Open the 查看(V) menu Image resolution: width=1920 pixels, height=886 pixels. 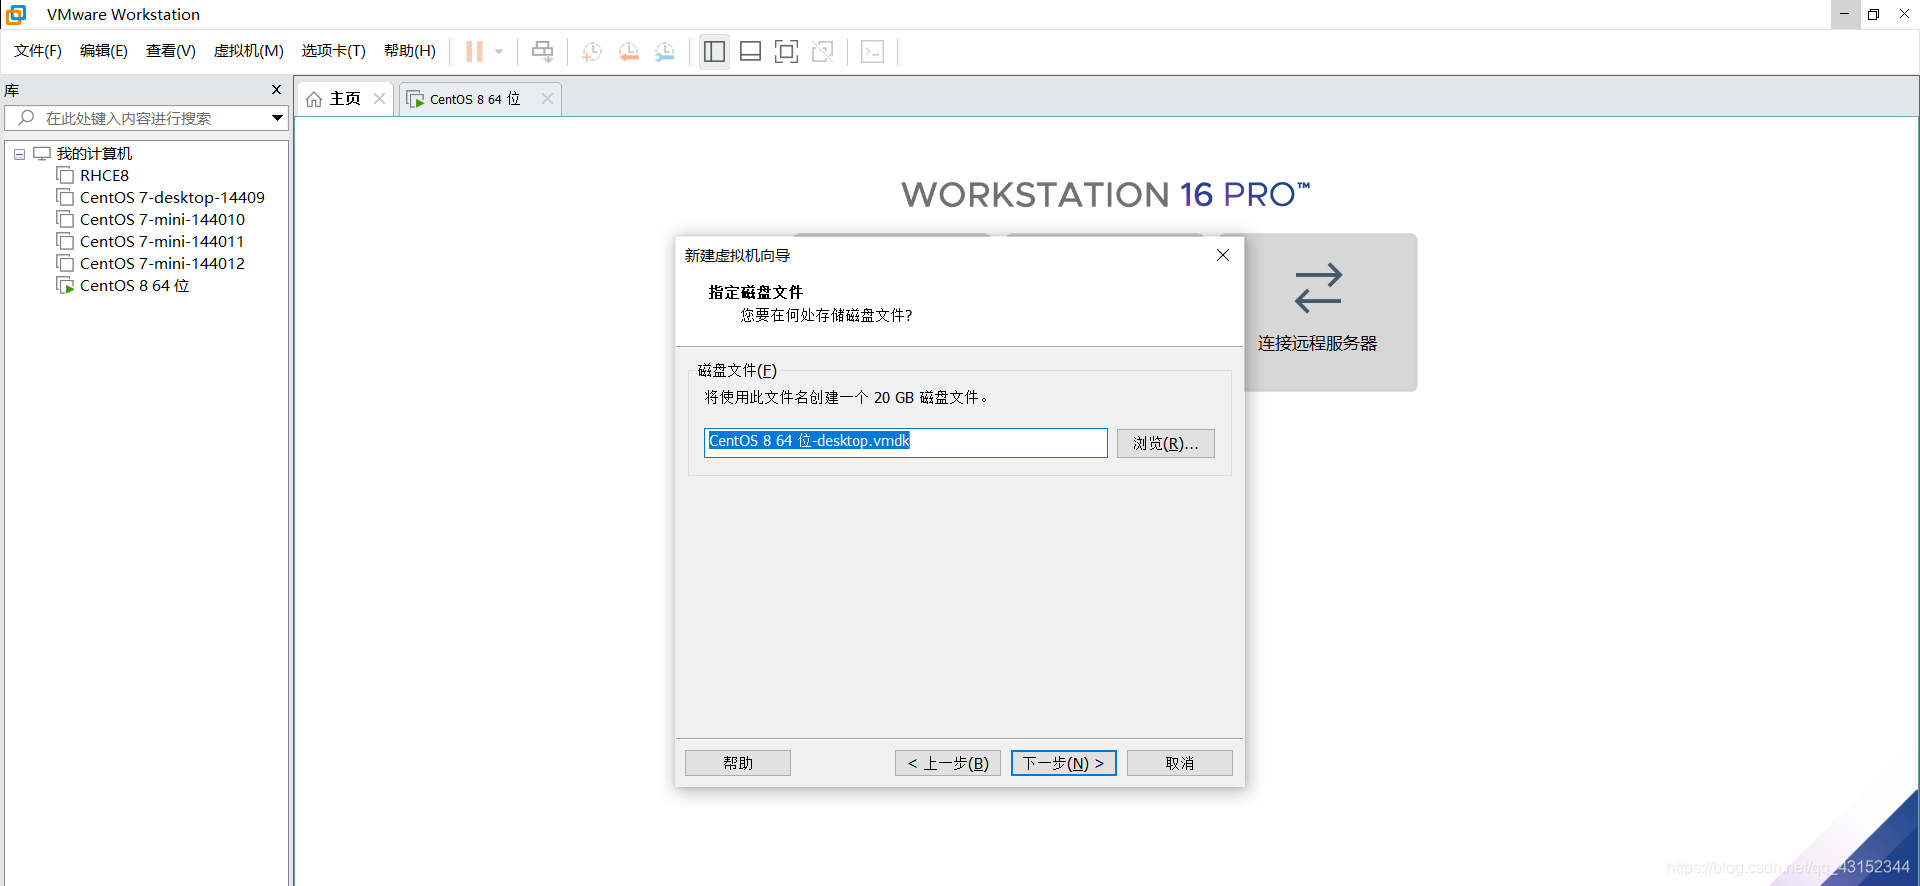point(171,51)
